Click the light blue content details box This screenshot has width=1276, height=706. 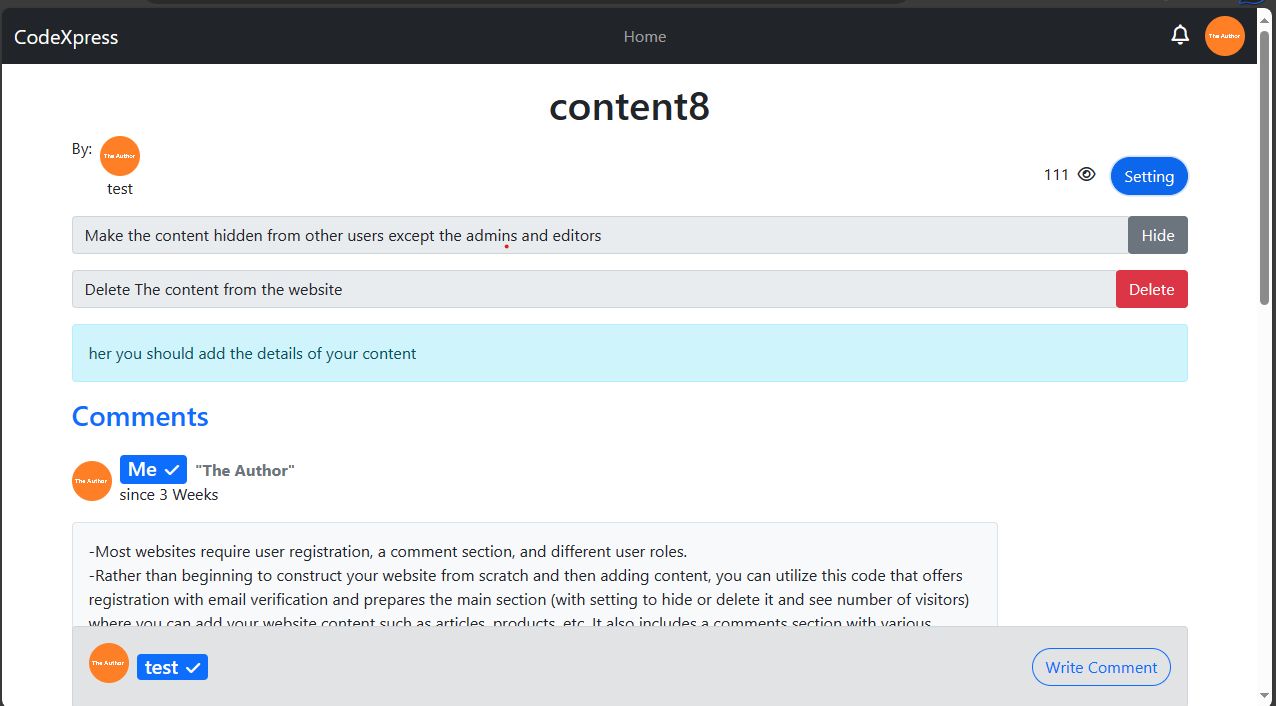[629, 353]
